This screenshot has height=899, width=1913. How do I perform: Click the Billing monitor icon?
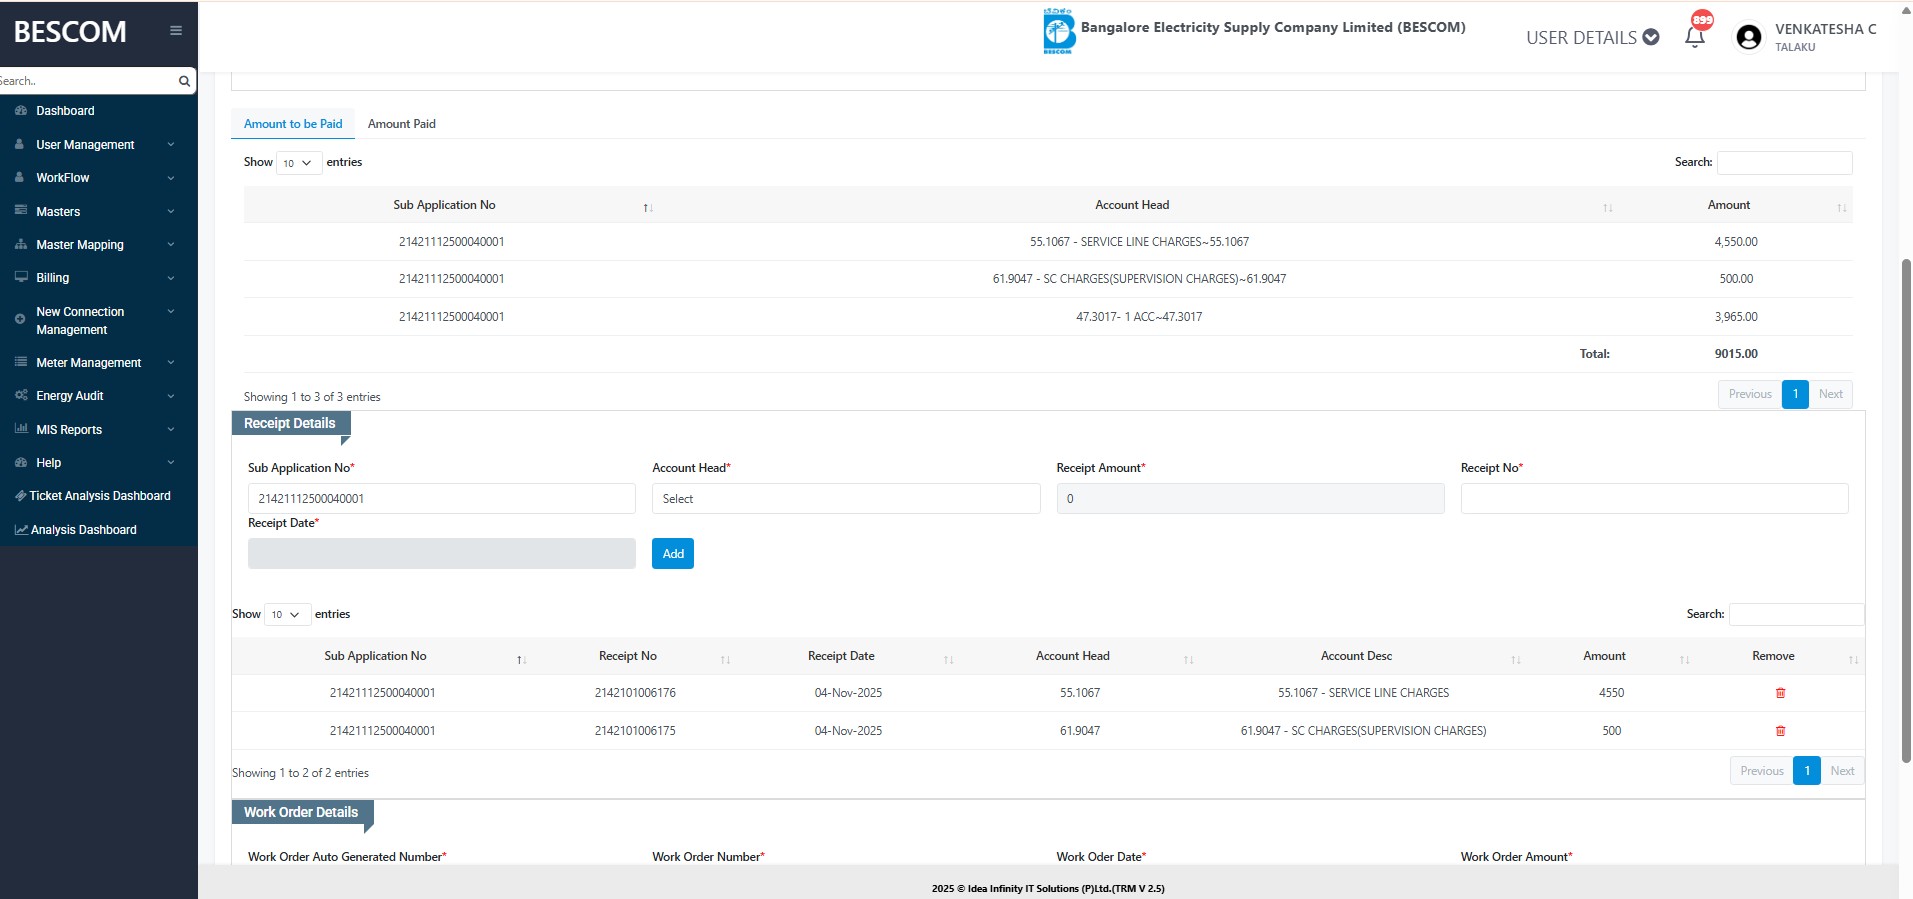point(20,277)
